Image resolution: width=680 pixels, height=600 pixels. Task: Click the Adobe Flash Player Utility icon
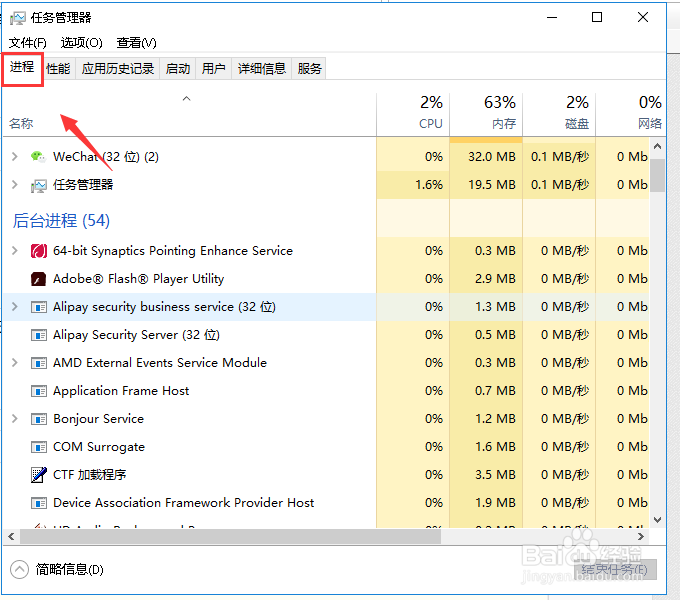[x=39, y=279]
